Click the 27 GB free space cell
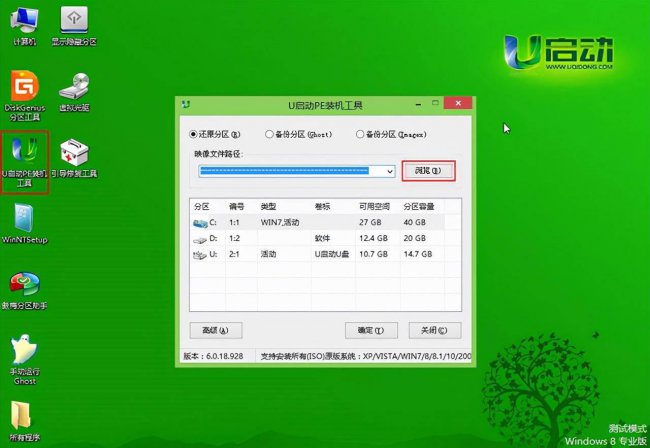The height and width of the screenshot is (448, 650). point(370,223)
